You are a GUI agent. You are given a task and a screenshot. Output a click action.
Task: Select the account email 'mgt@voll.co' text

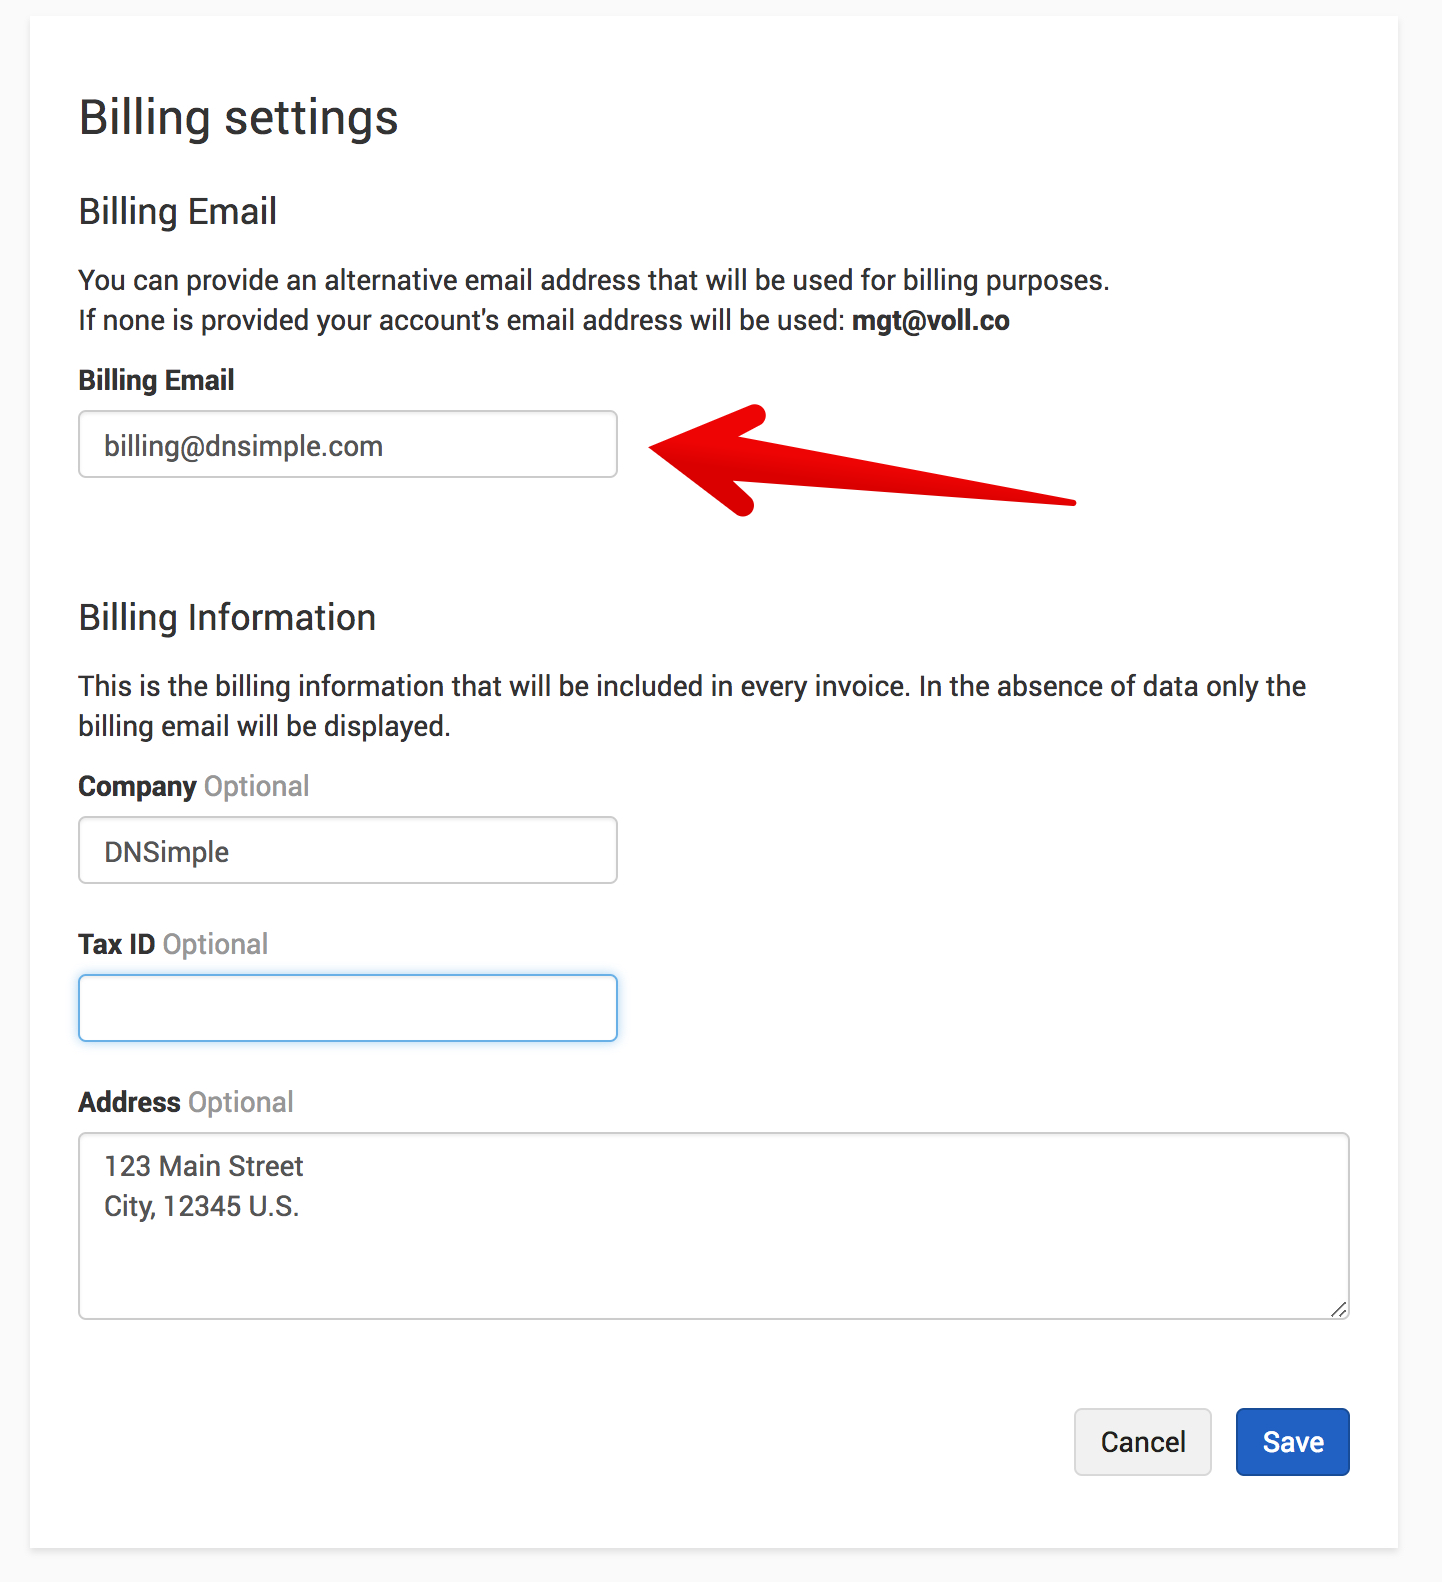coord(930,321)
